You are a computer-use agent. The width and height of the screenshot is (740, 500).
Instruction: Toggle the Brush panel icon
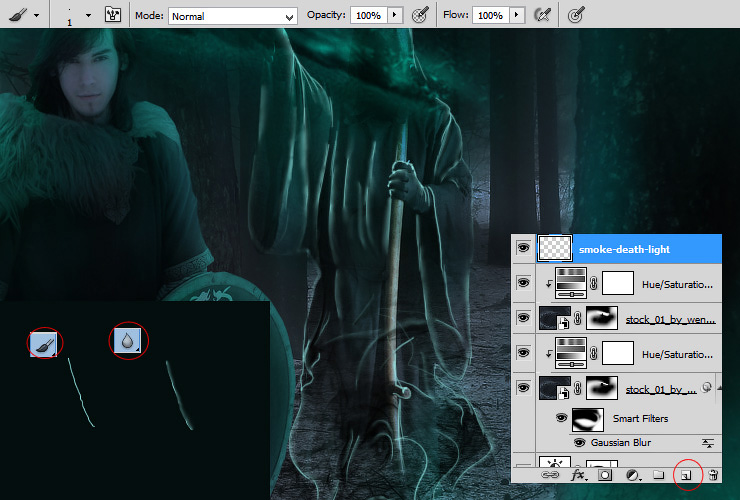[x=112, y=15]
